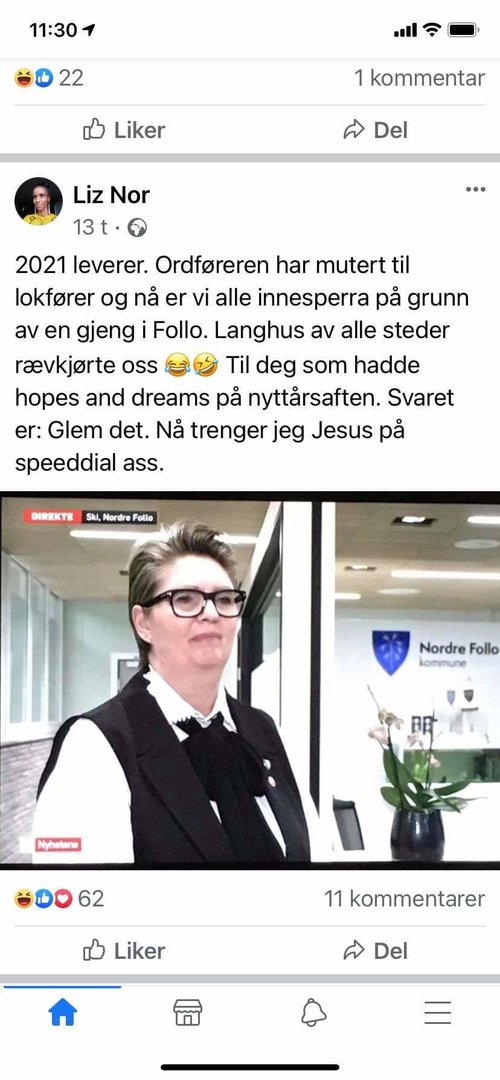Tap the battery icon in status bar
Viewport: 500px width, 1080px height.
click(x=463, y=30)
